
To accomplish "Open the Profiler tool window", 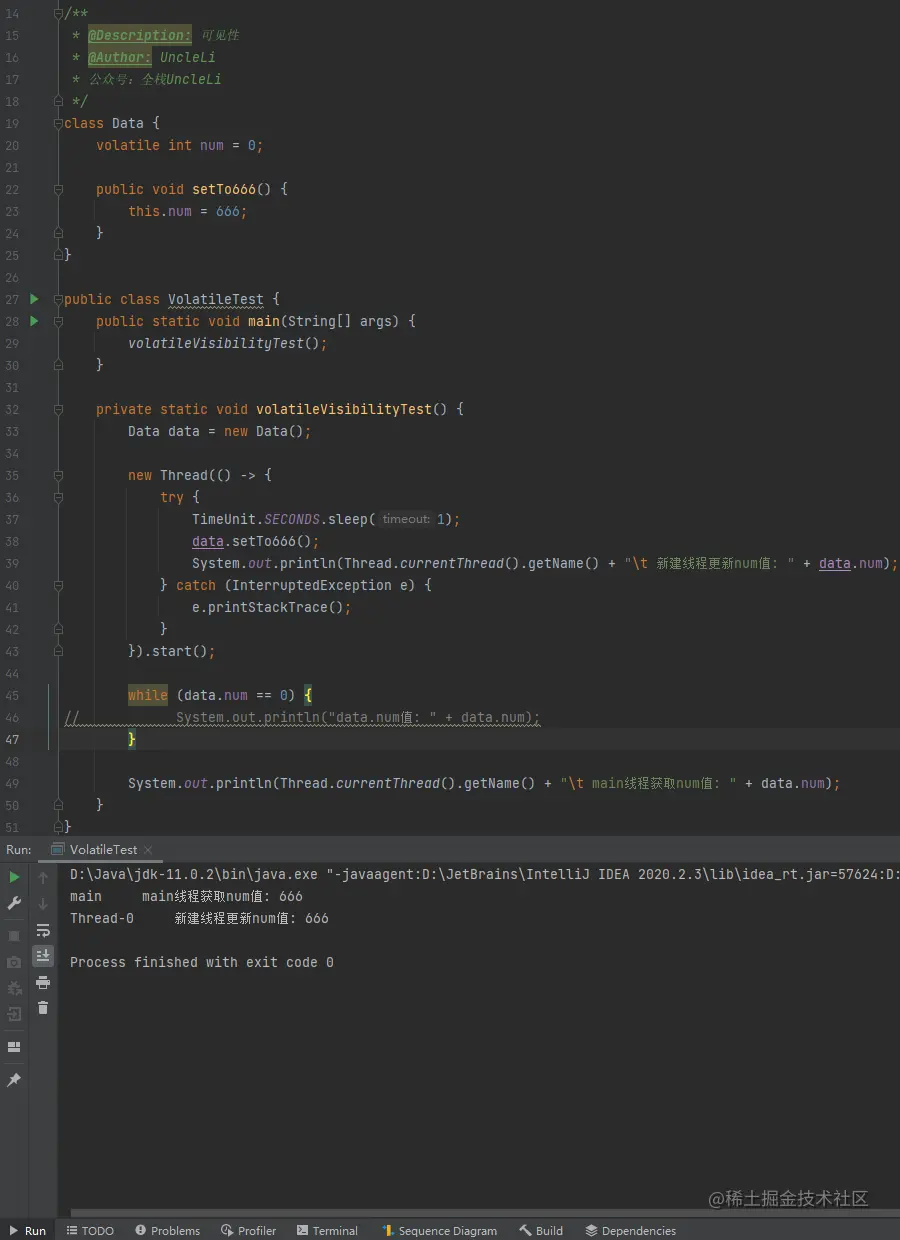I will (x=249, y=1230).
